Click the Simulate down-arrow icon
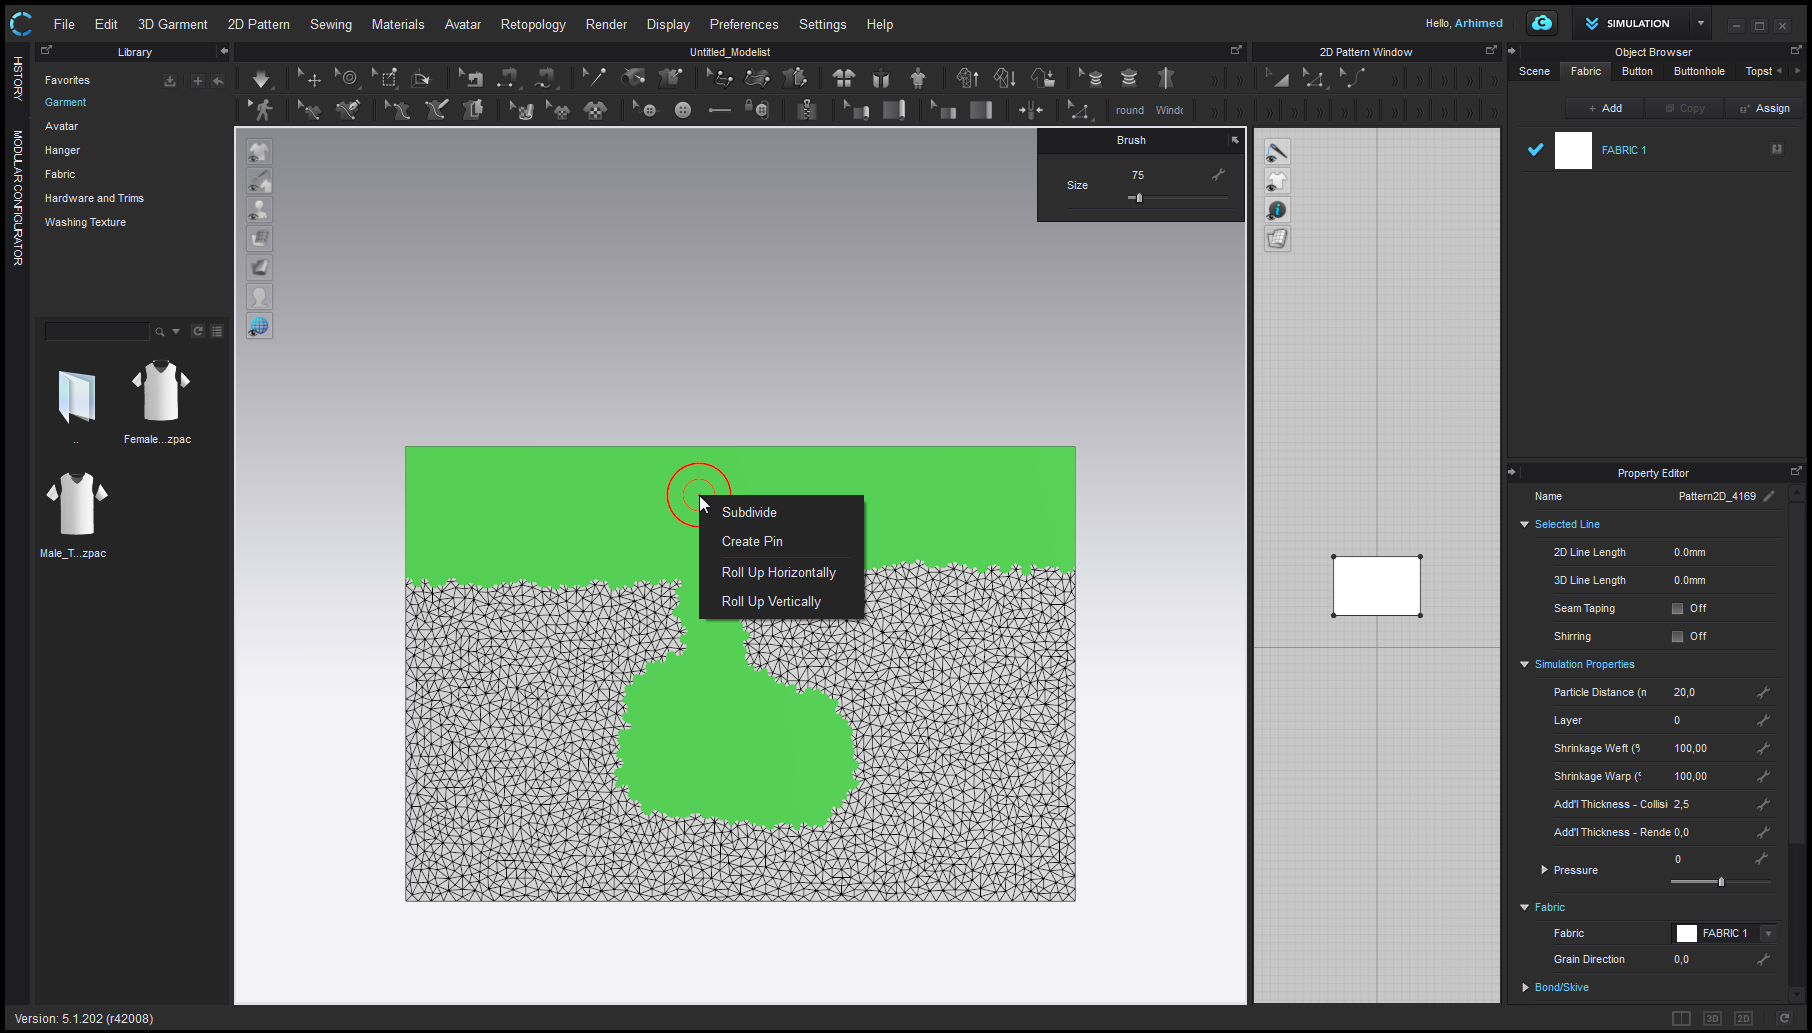 (261, 79)
